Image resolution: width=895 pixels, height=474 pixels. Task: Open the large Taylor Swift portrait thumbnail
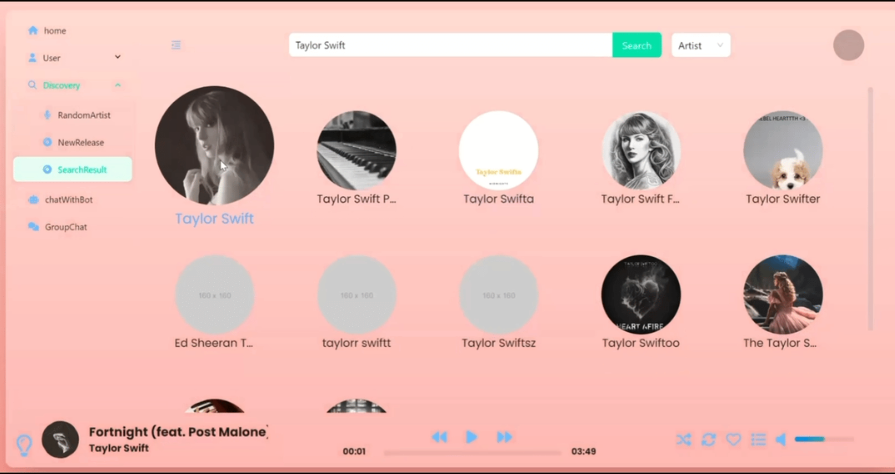(215, 146)
